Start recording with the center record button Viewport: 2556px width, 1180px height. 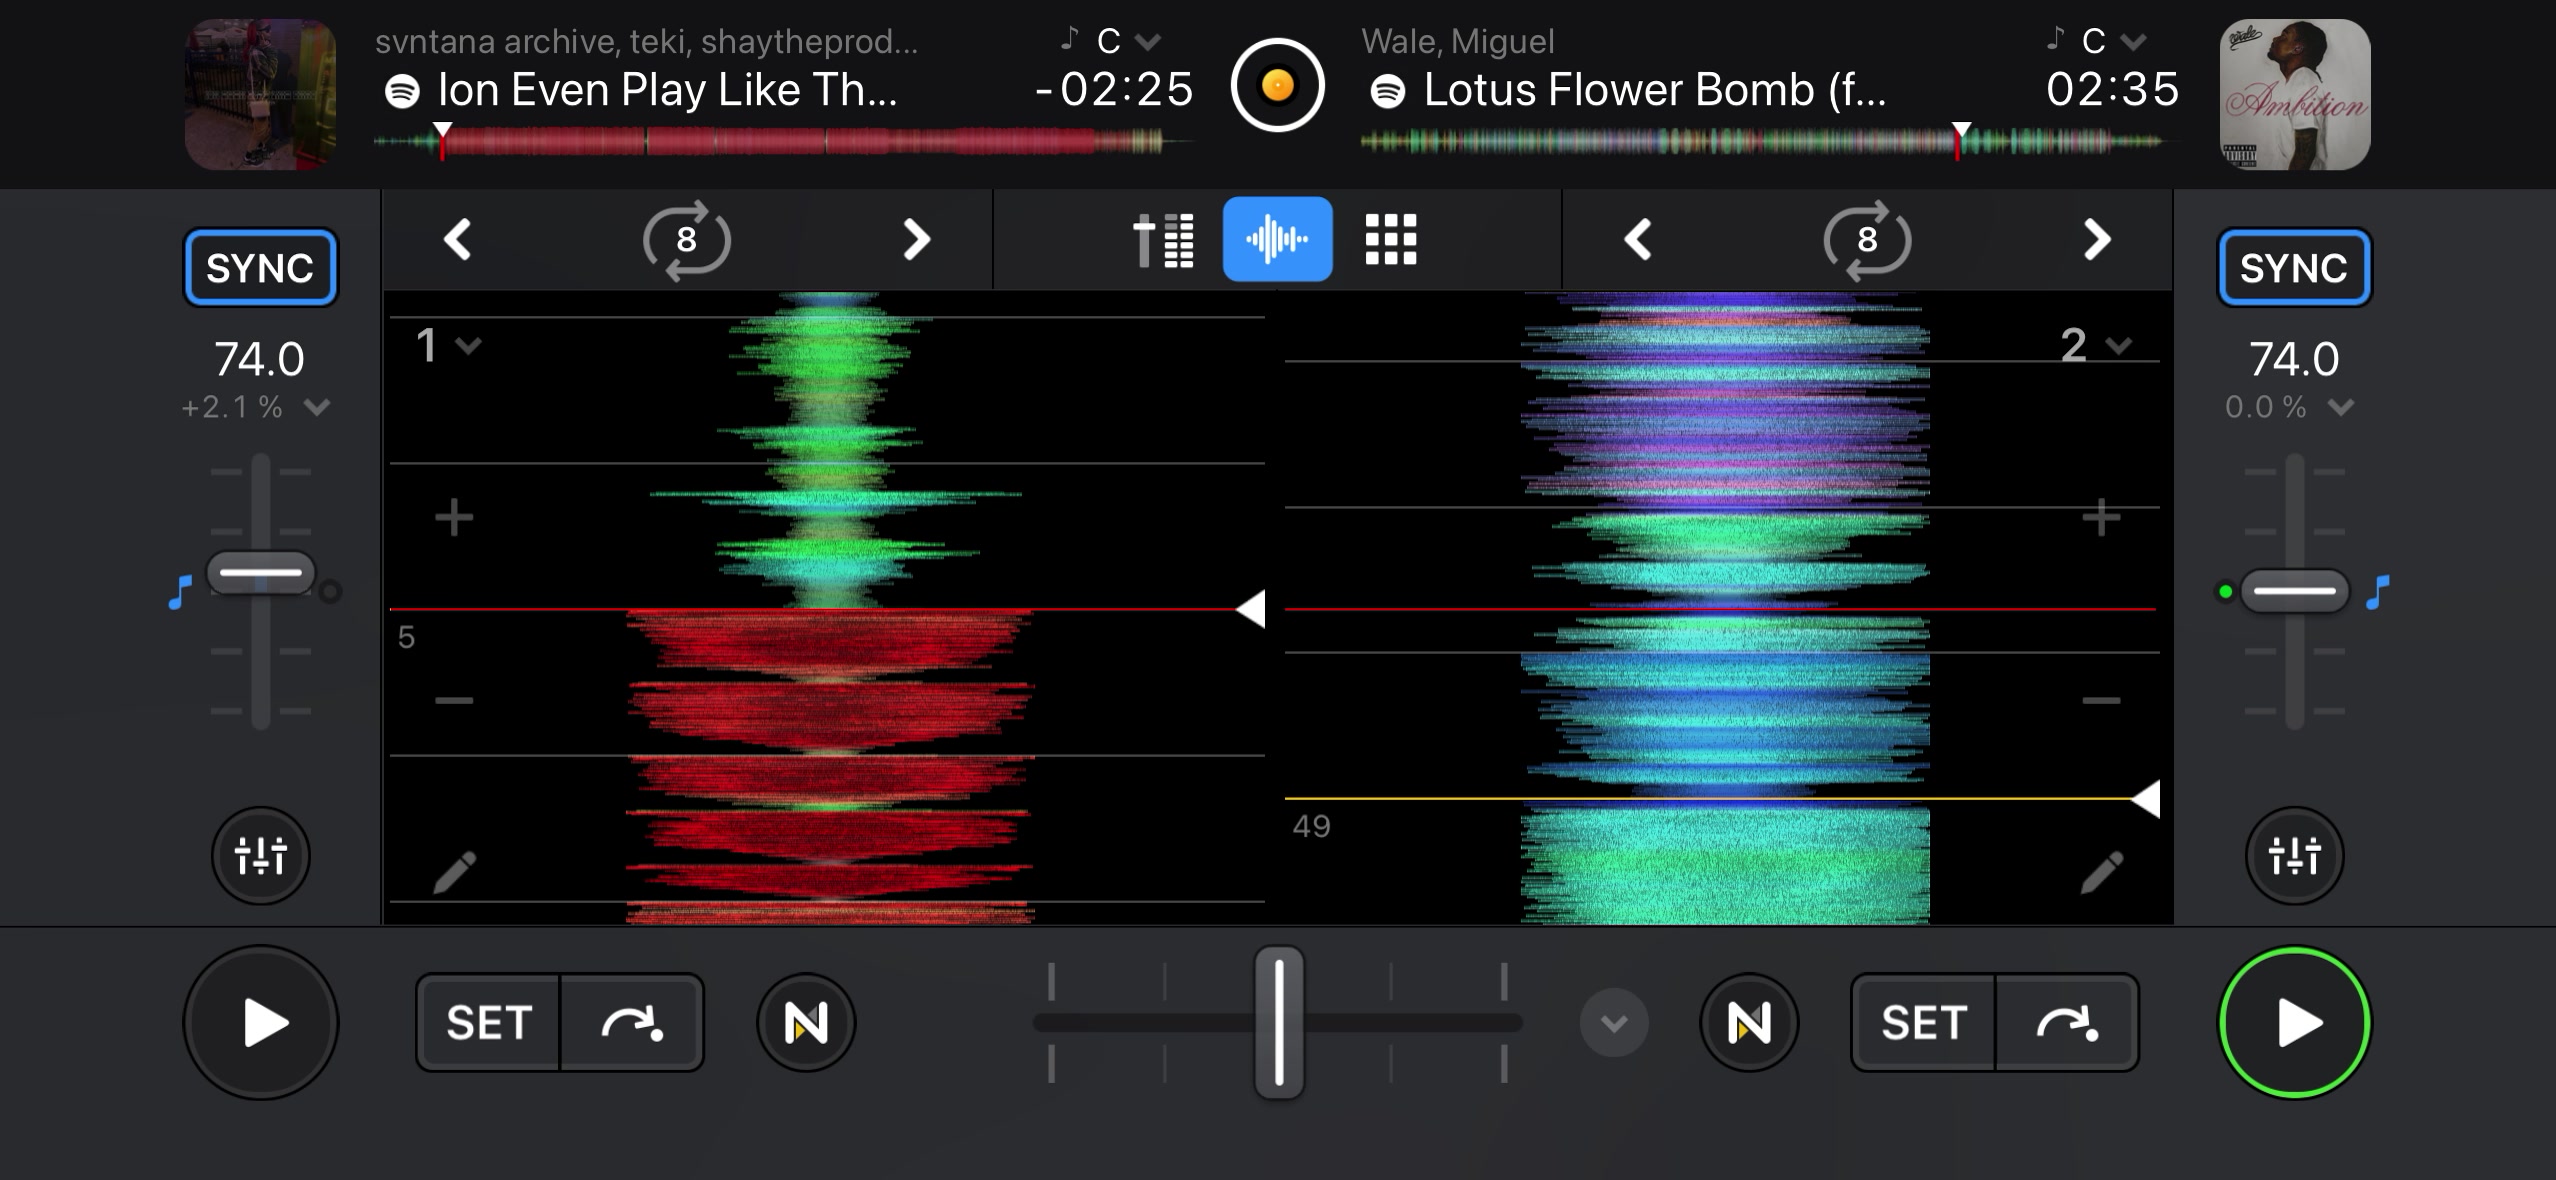1277,85
